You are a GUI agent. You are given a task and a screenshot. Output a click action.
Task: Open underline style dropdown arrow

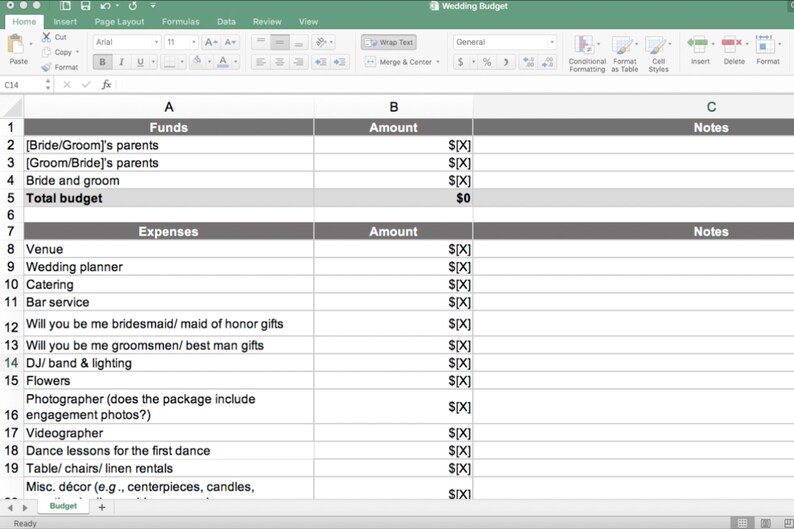153,62
